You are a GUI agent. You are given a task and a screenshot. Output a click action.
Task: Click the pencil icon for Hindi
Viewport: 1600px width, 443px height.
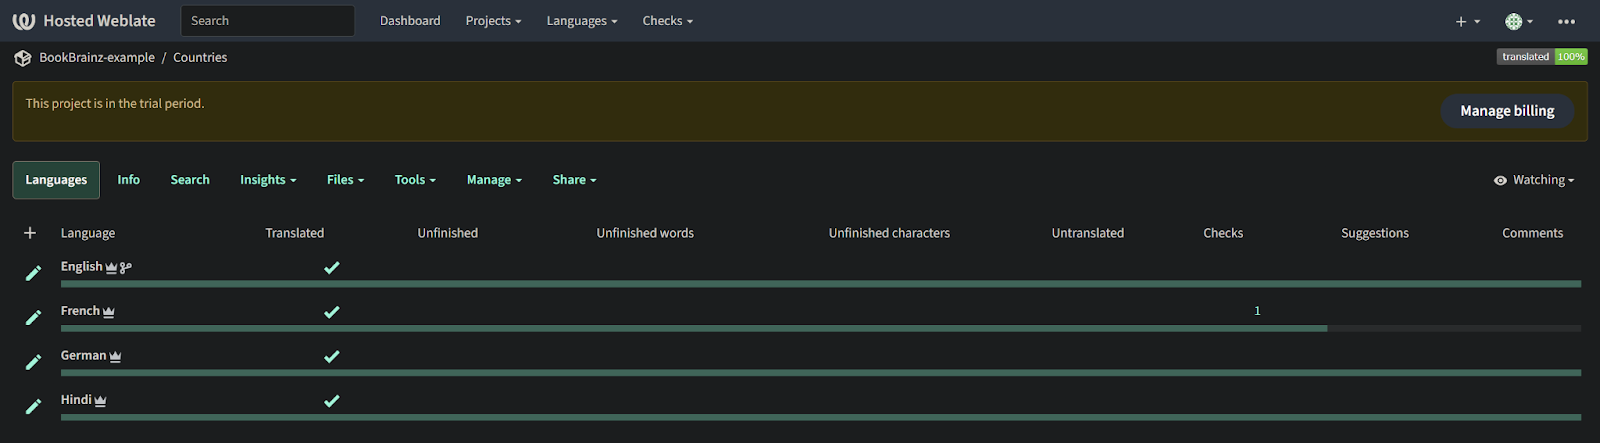33,406
